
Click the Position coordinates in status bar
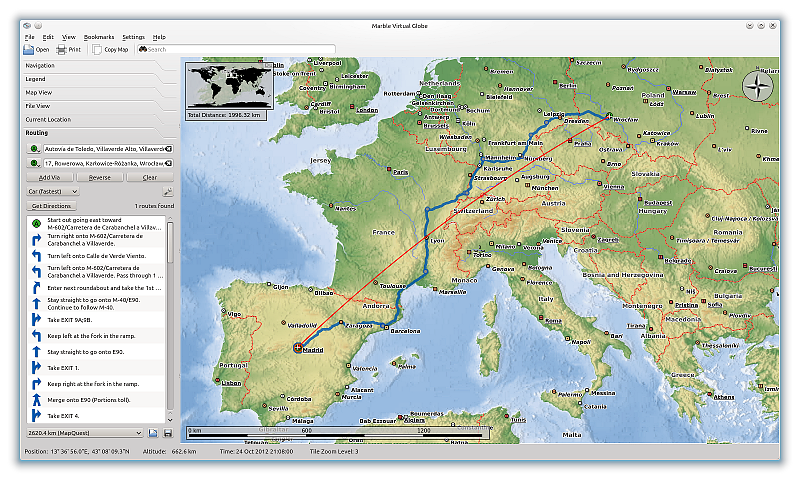tap(77, 451)
